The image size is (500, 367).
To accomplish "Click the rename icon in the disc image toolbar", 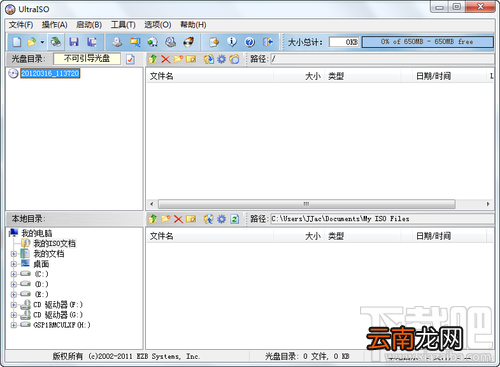I will (191, 59).
